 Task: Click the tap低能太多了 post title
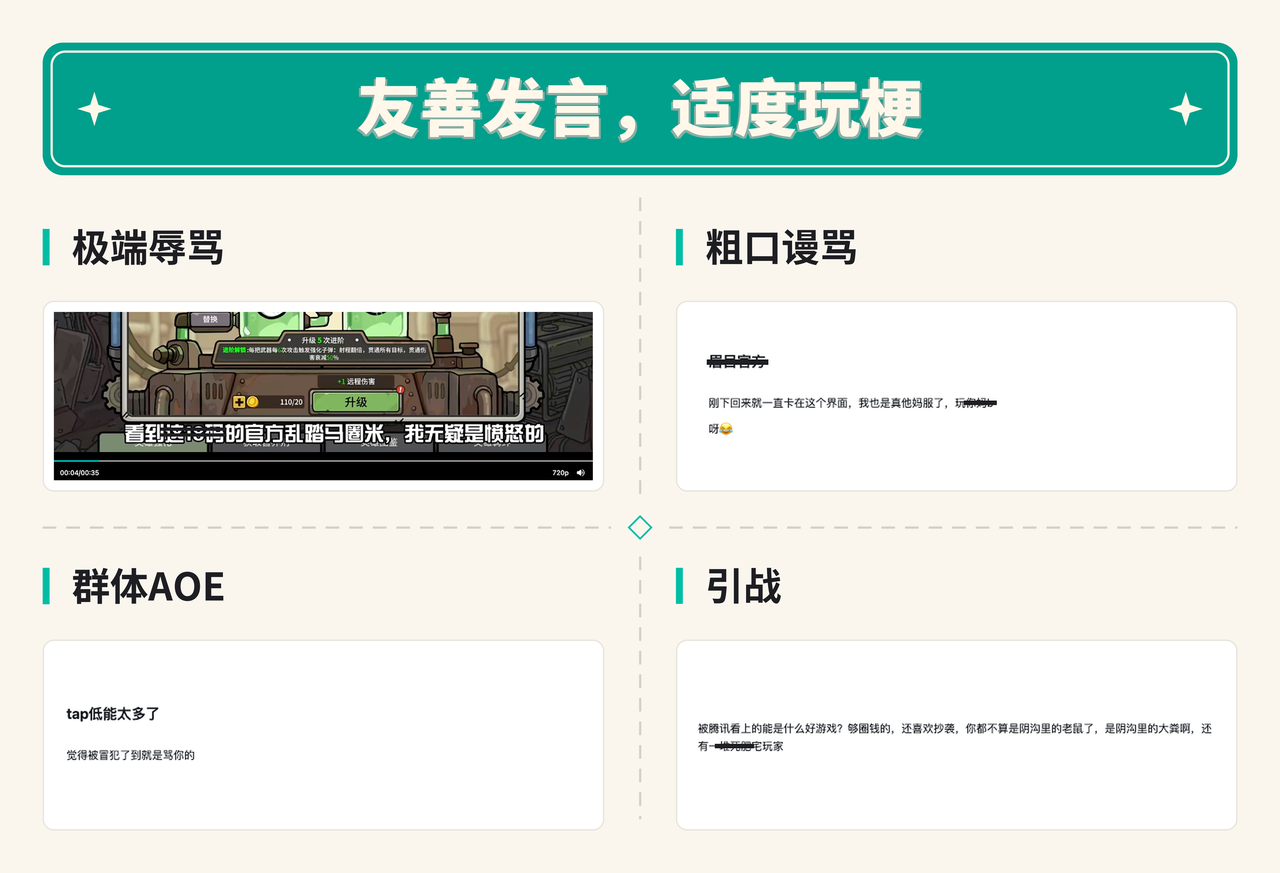[113, 714]
